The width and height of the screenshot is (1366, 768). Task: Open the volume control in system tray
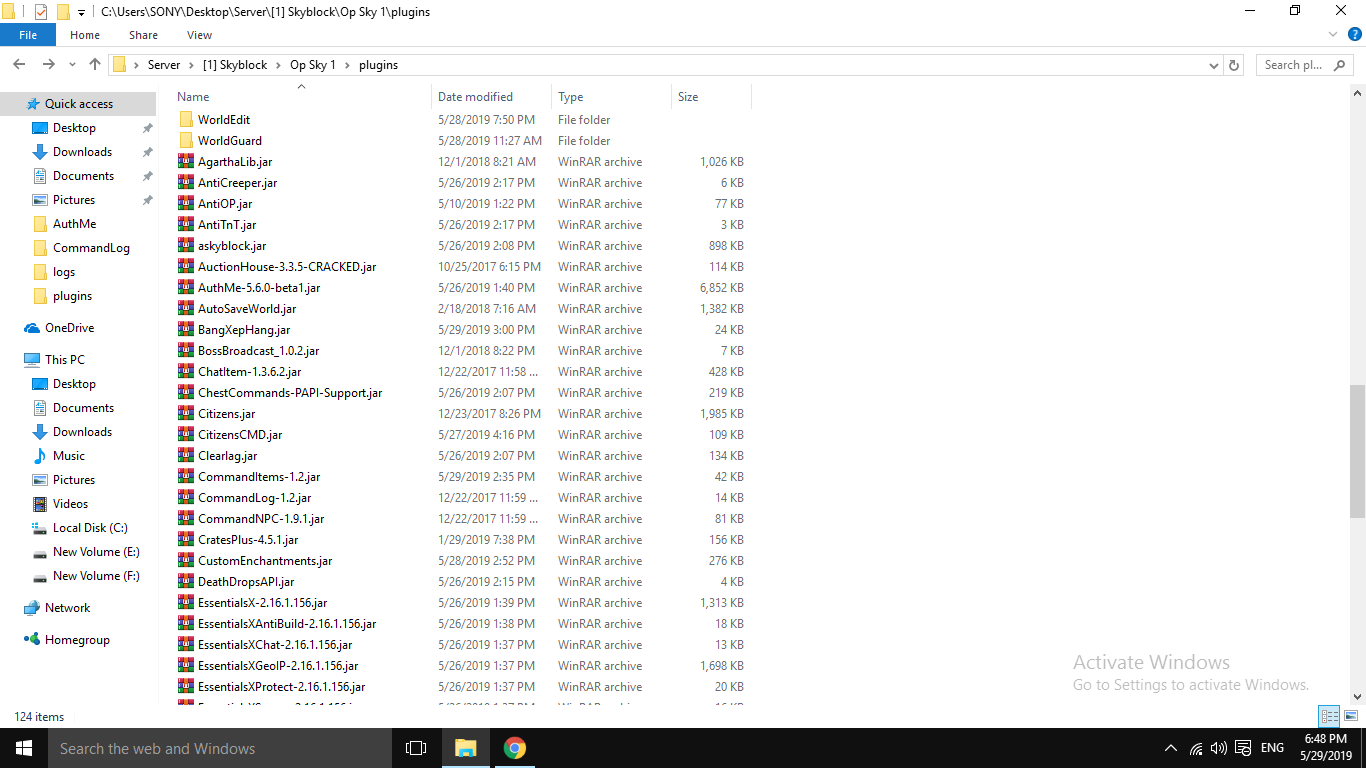[1218, 748]
